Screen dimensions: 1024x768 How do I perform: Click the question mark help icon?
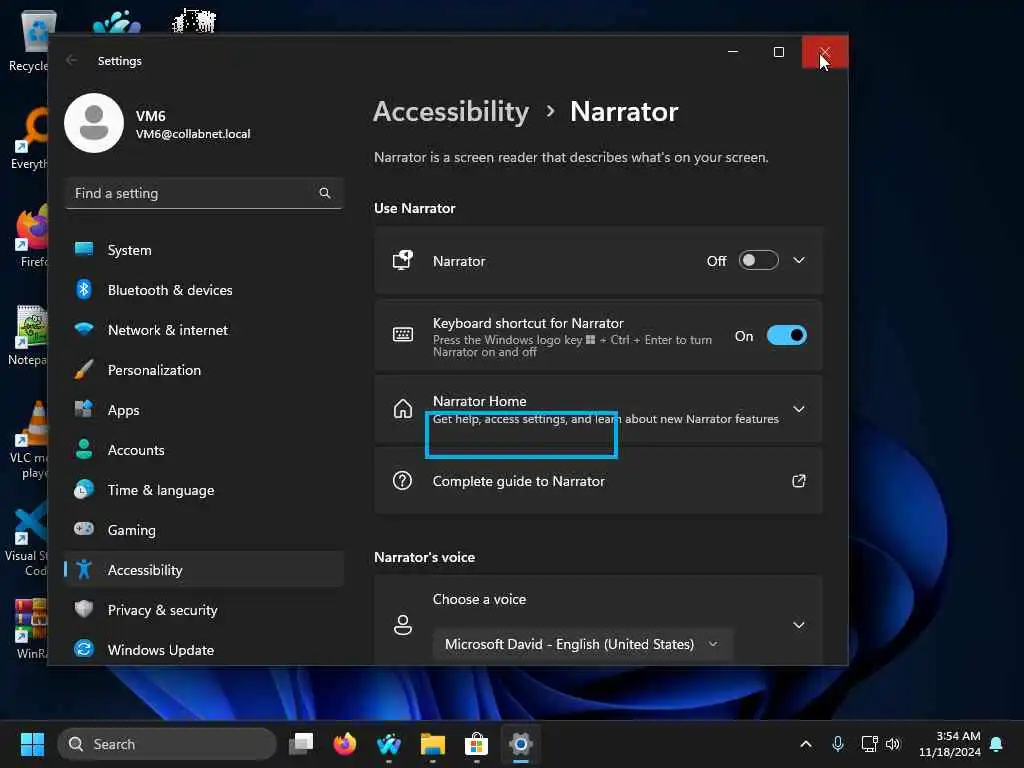pyautogui.click(x=402, y=481)
